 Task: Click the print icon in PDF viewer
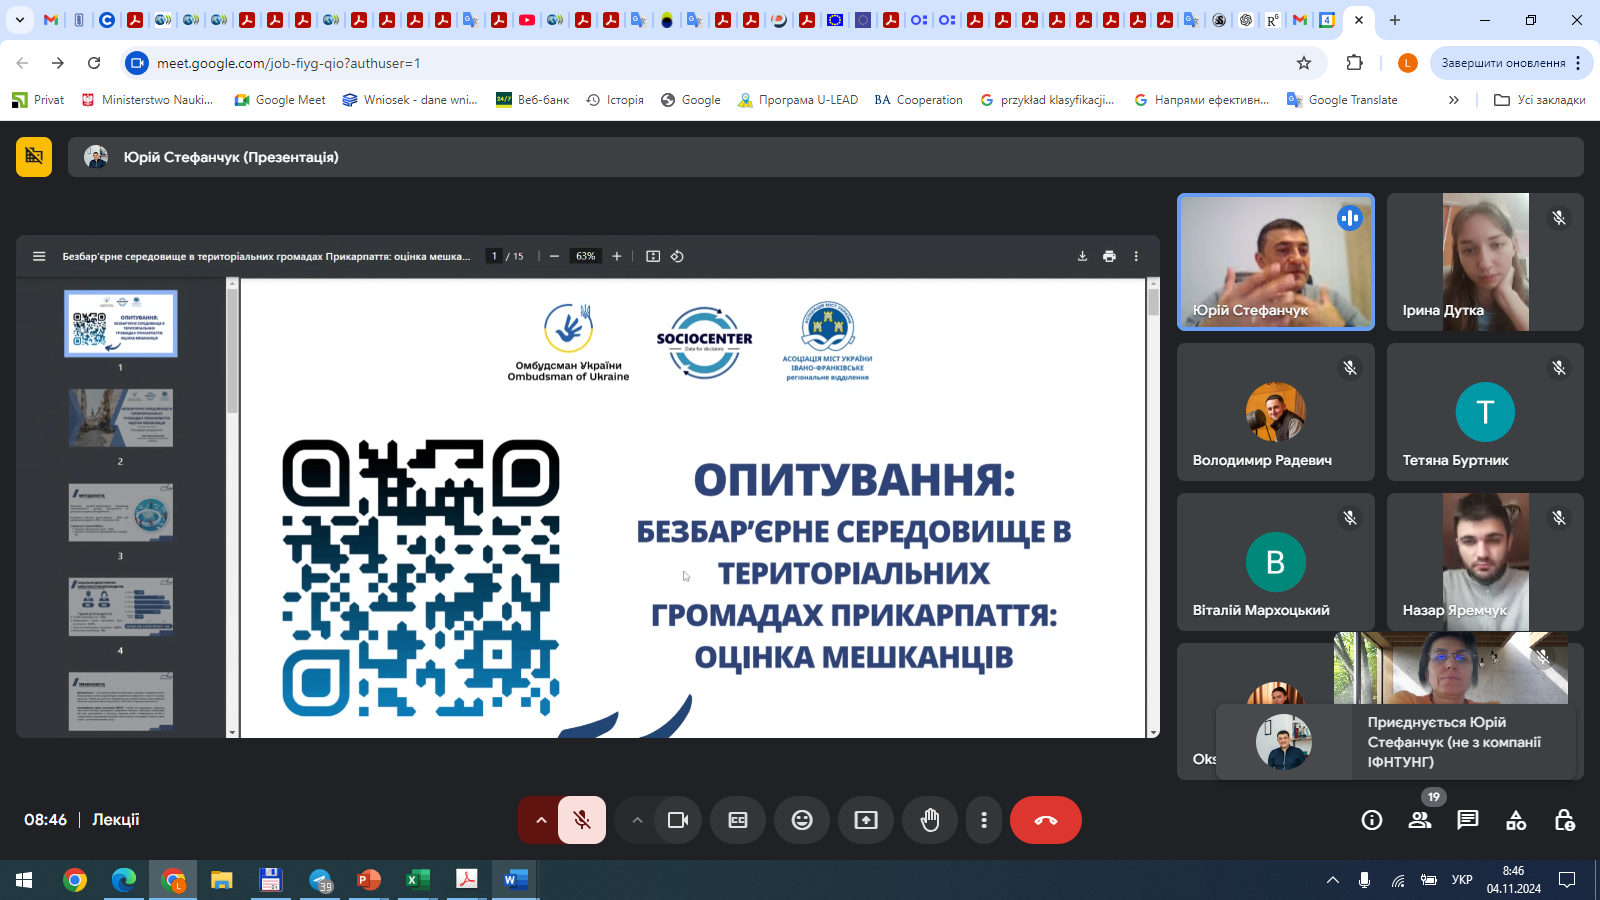pyautogui.click(x=1109, y=256)
